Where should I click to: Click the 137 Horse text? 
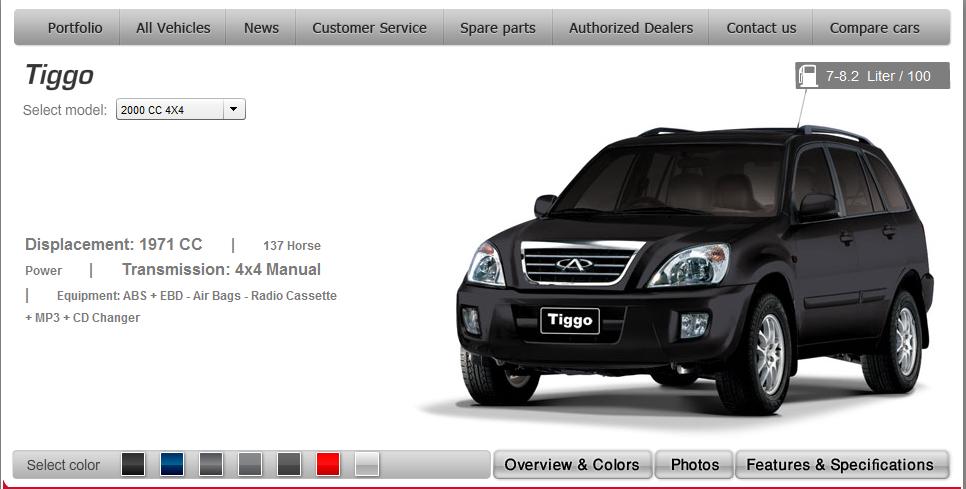click(x=292, y=246)
